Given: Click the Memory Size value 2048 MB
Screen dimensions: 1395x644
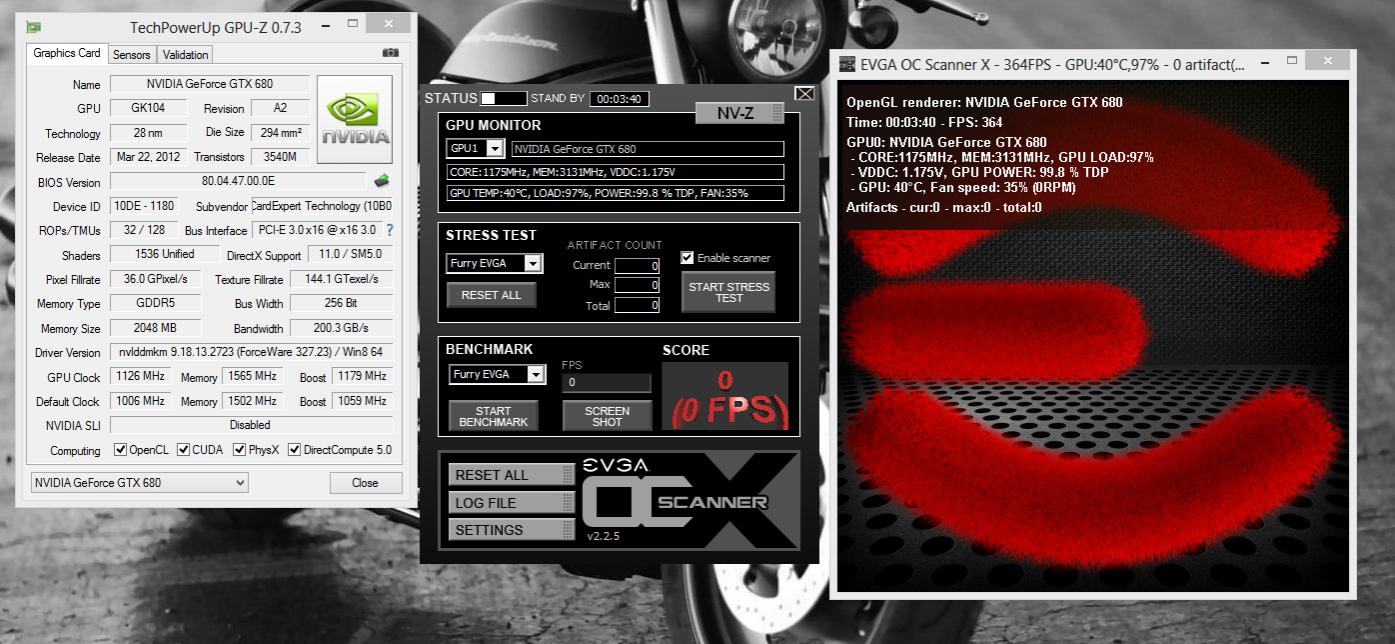Looking at the screenshot, I should (x=155, y=328).
